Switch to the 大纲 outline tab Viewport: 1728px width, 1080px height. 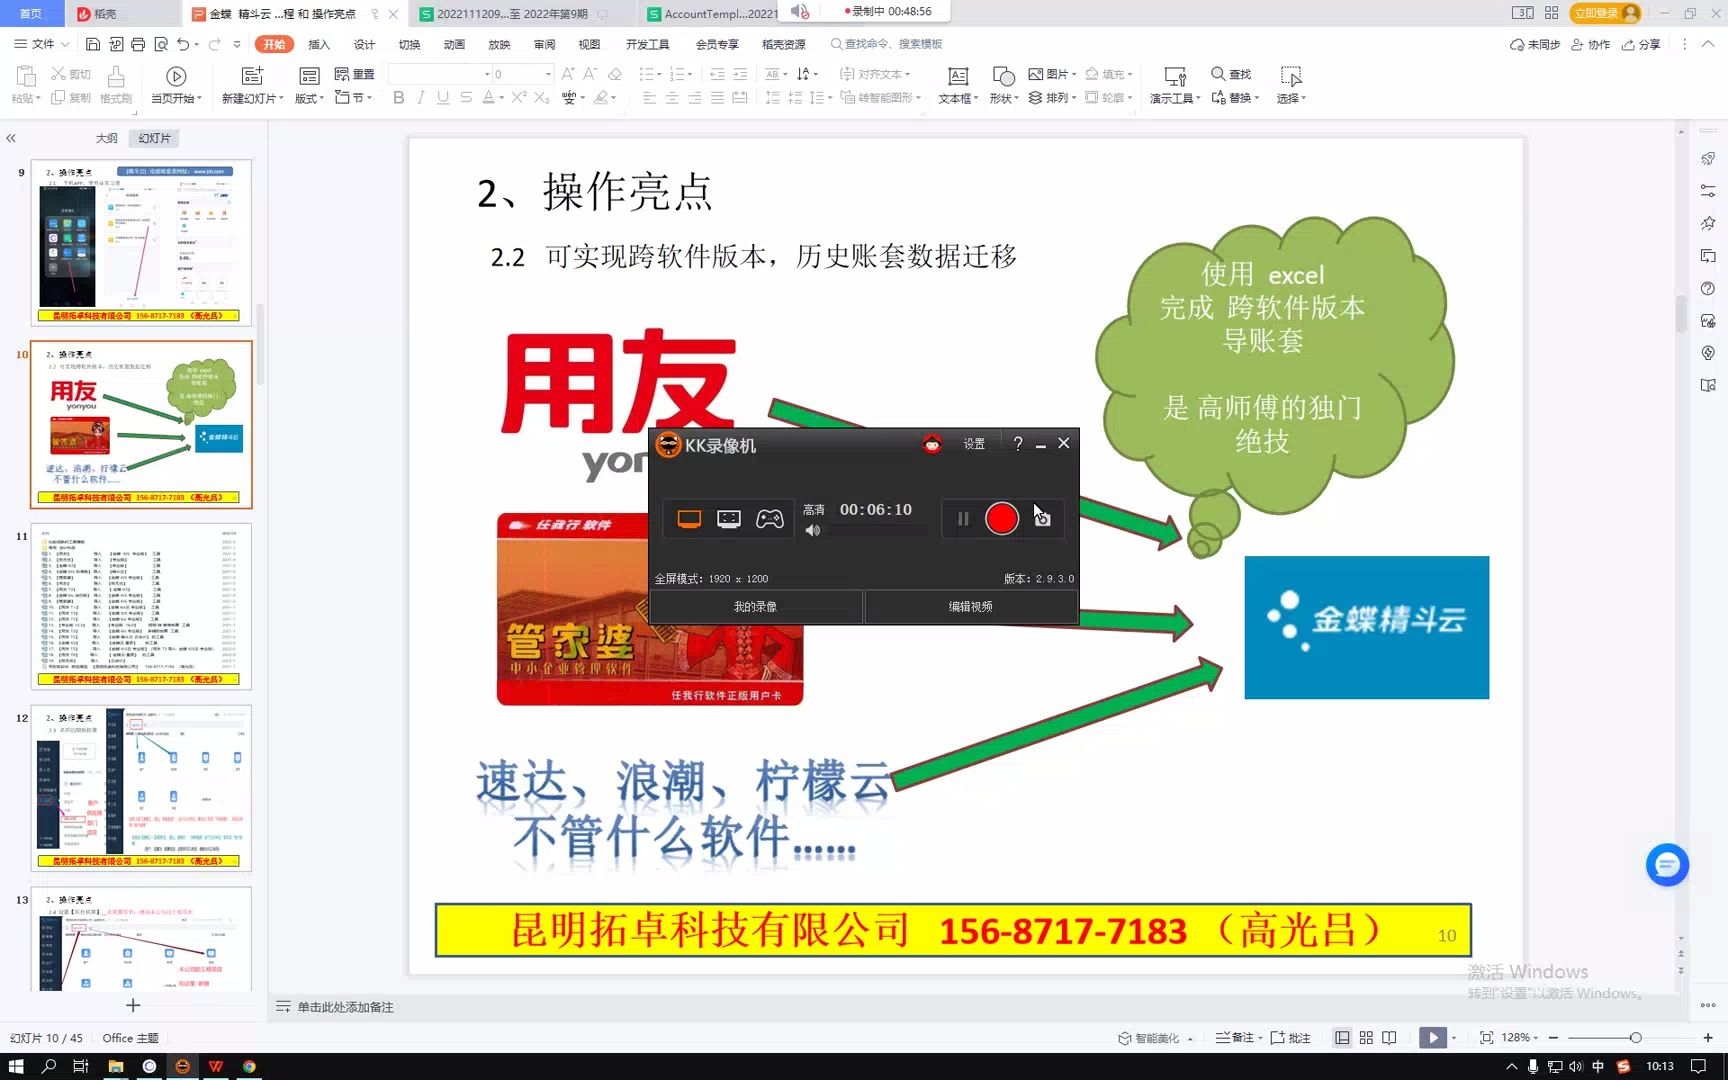[106, 137]
